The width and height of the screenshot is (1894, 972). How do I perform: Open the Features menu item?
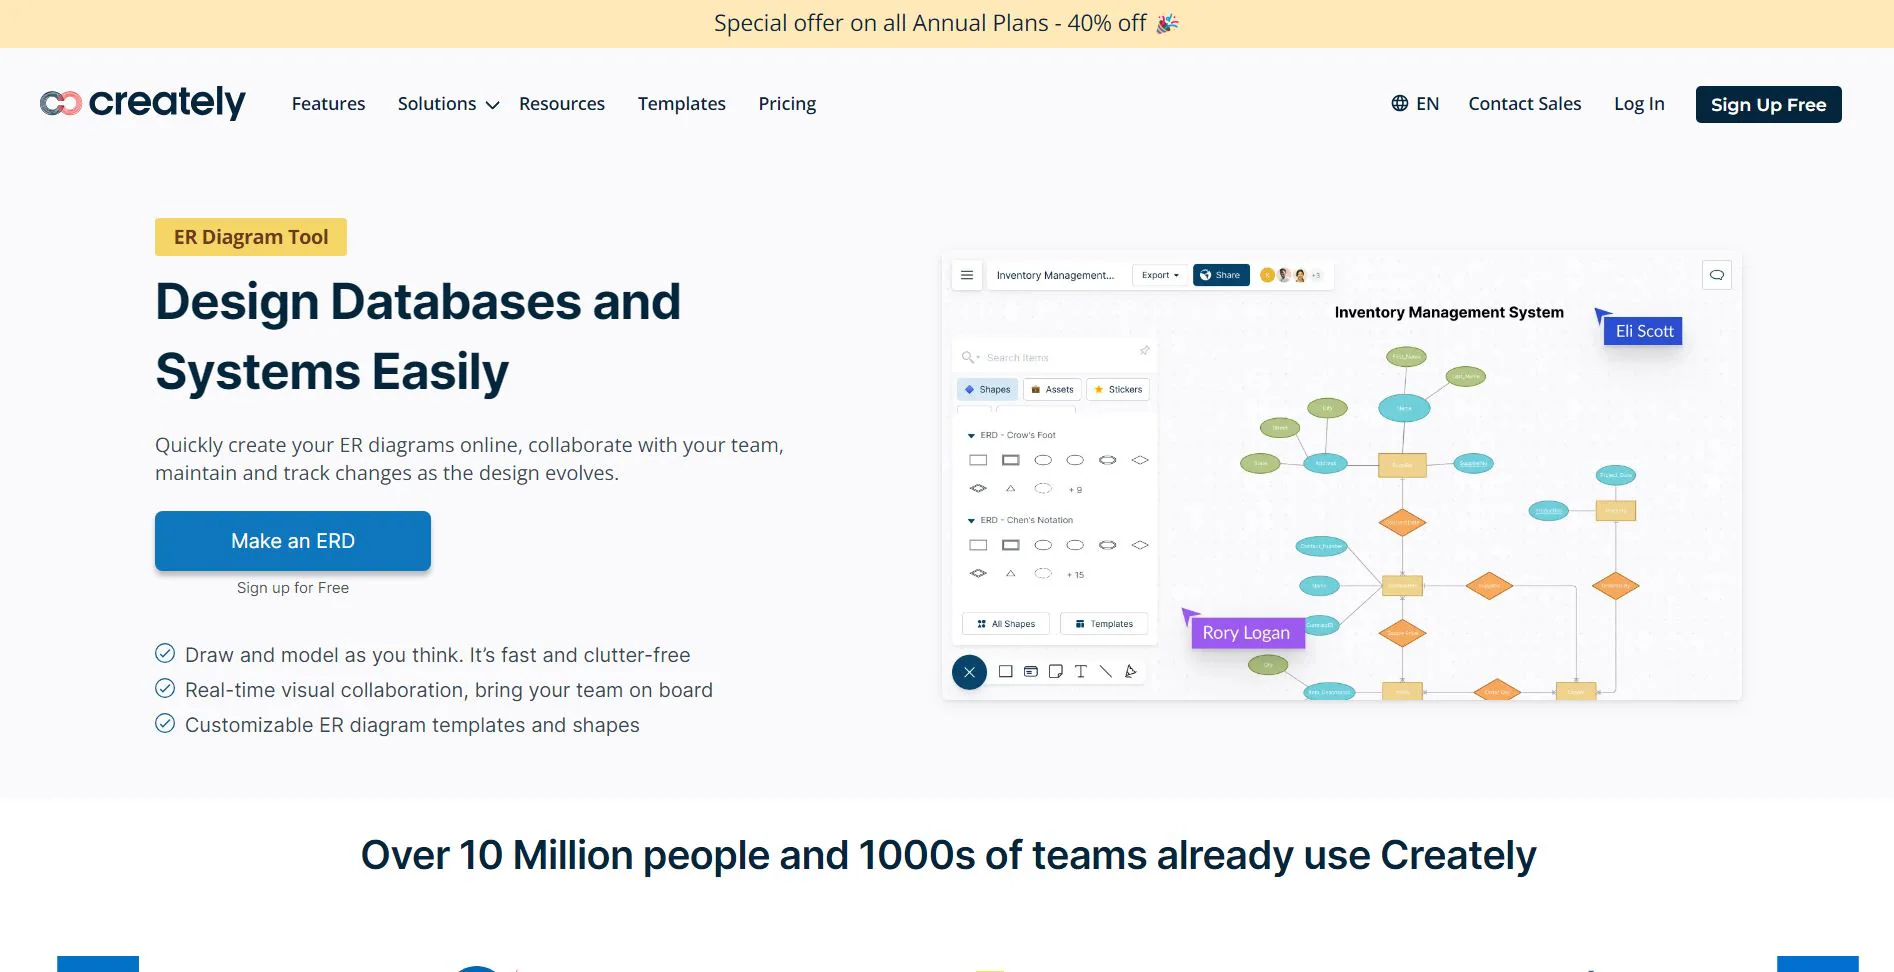coord(328,104)
